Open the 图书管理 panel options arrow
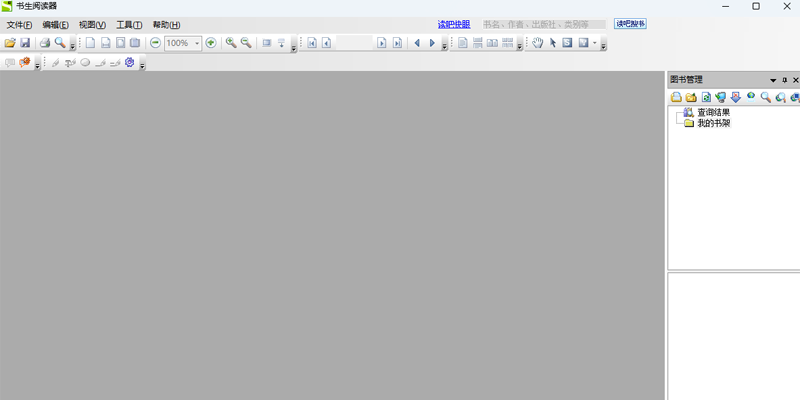The image size is (800, 400). 772,80
